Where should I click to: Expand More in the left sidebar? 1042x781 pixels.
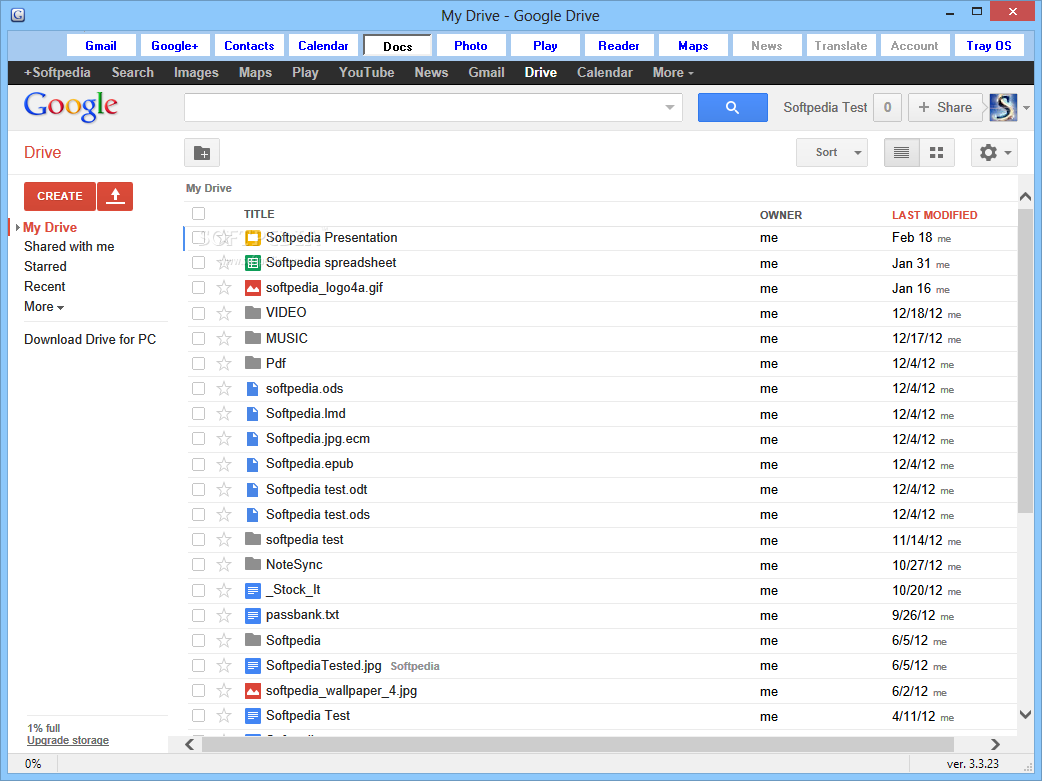(x=44, y=307)
